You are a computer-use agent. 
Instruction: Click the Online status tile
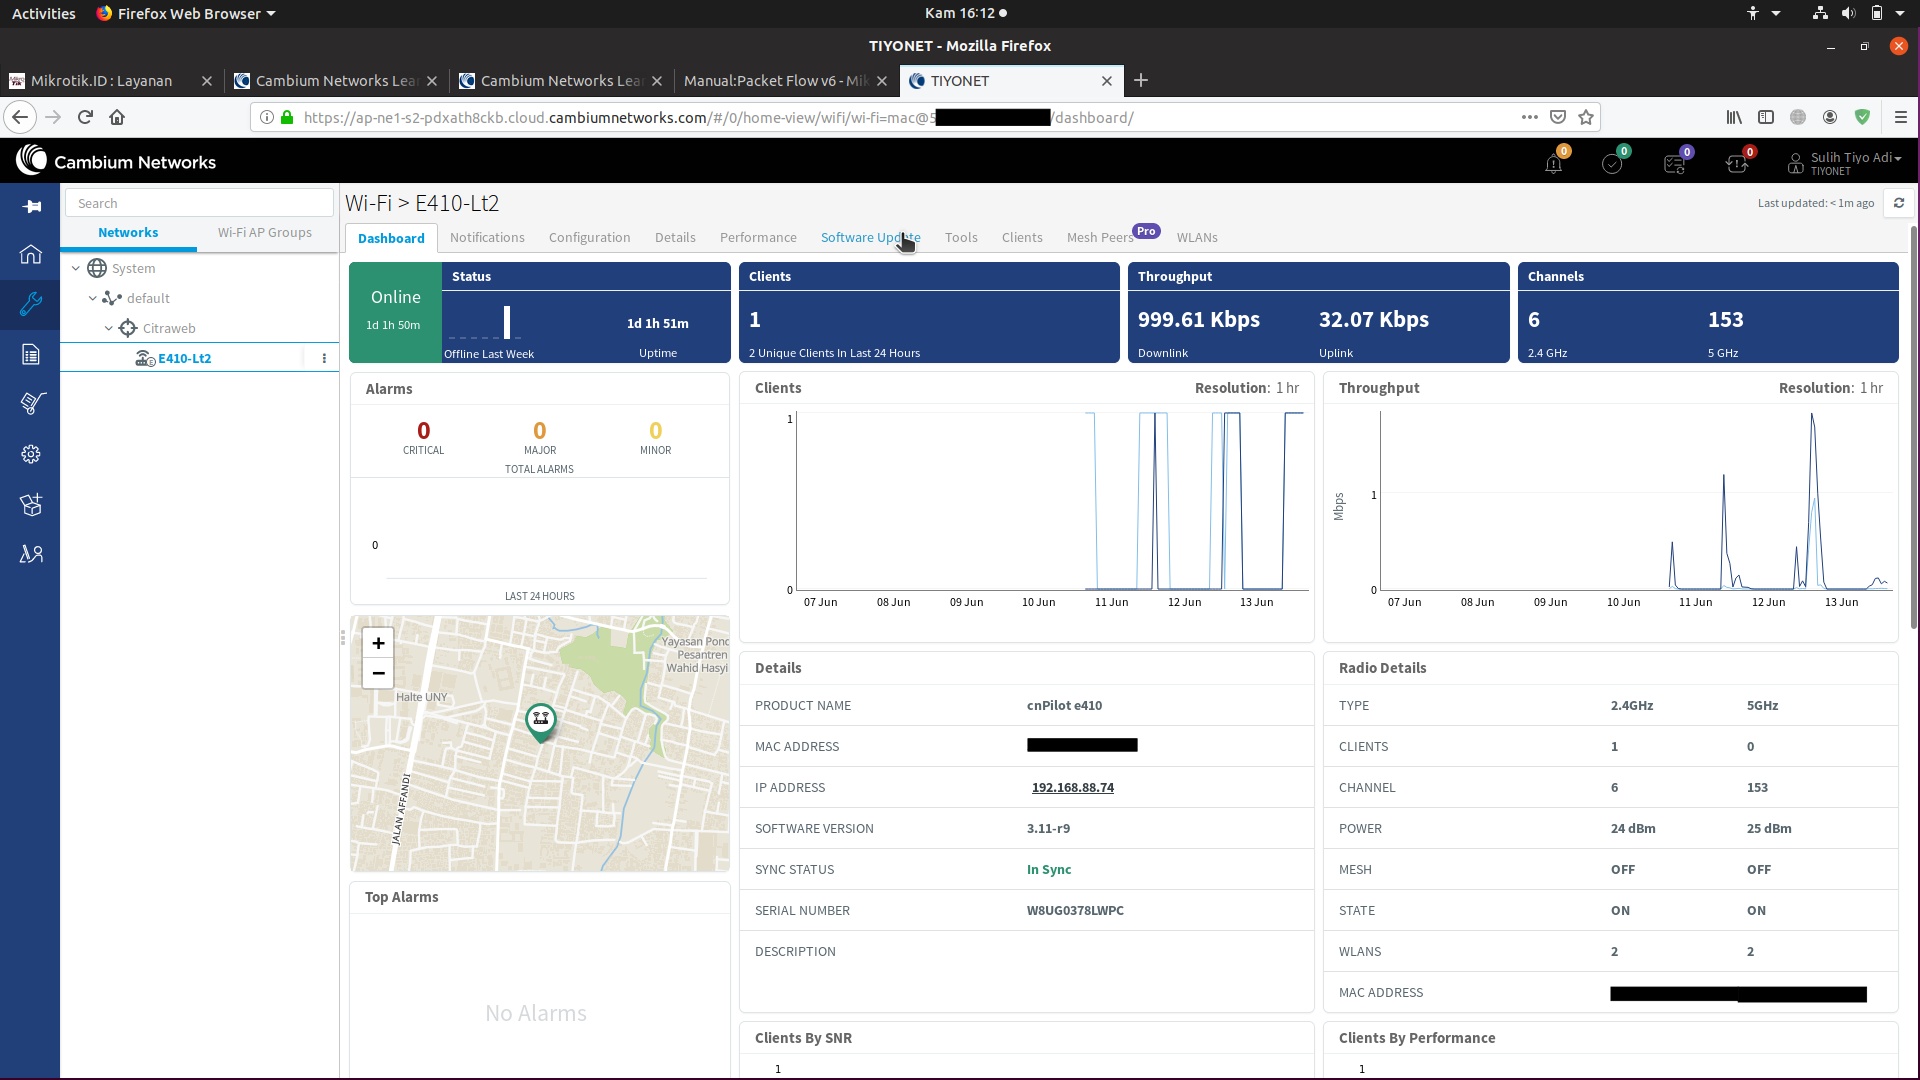click(x=395, y=312)
